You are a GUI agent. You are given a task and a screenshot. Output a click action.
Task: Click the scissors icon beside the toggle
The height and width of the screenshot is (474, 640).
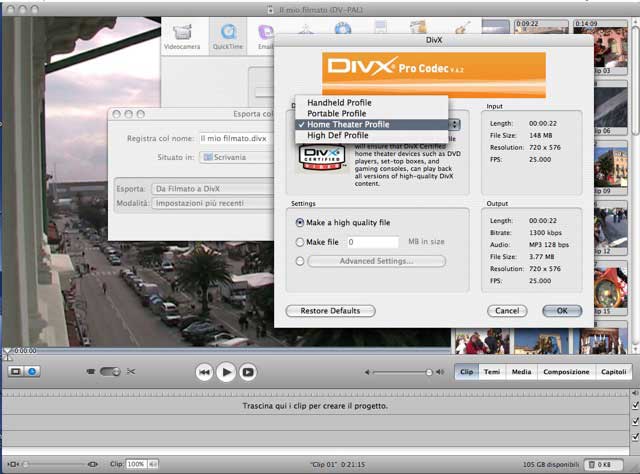point(131,372)
